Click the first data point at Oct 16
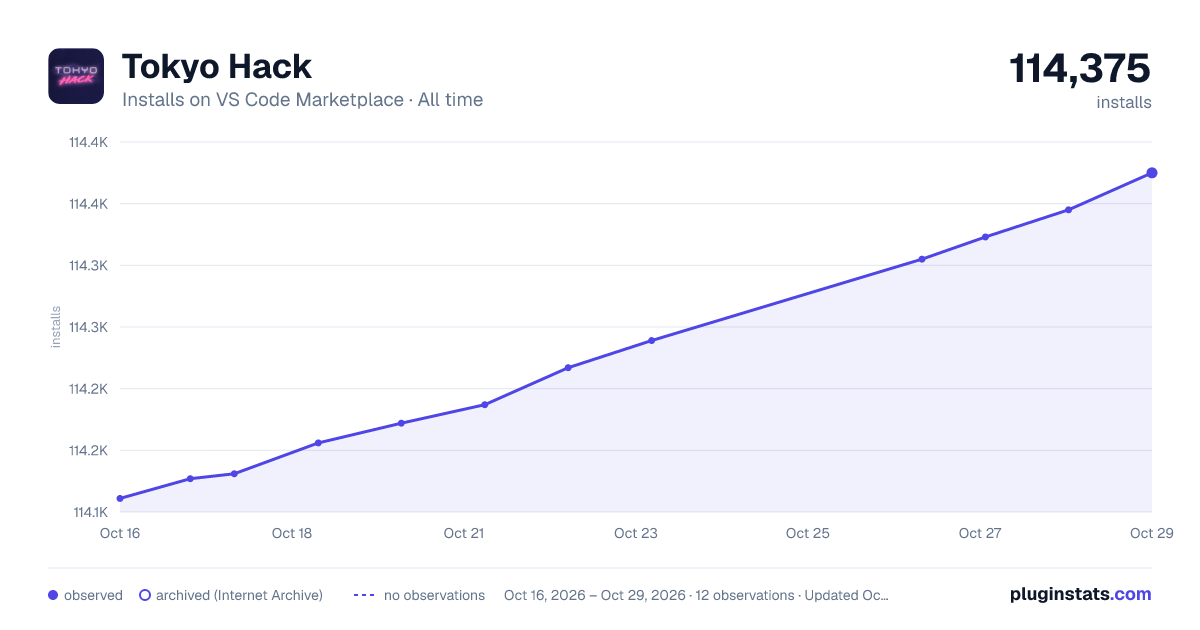The image size is (1200, 630). (x=120, y=498)
